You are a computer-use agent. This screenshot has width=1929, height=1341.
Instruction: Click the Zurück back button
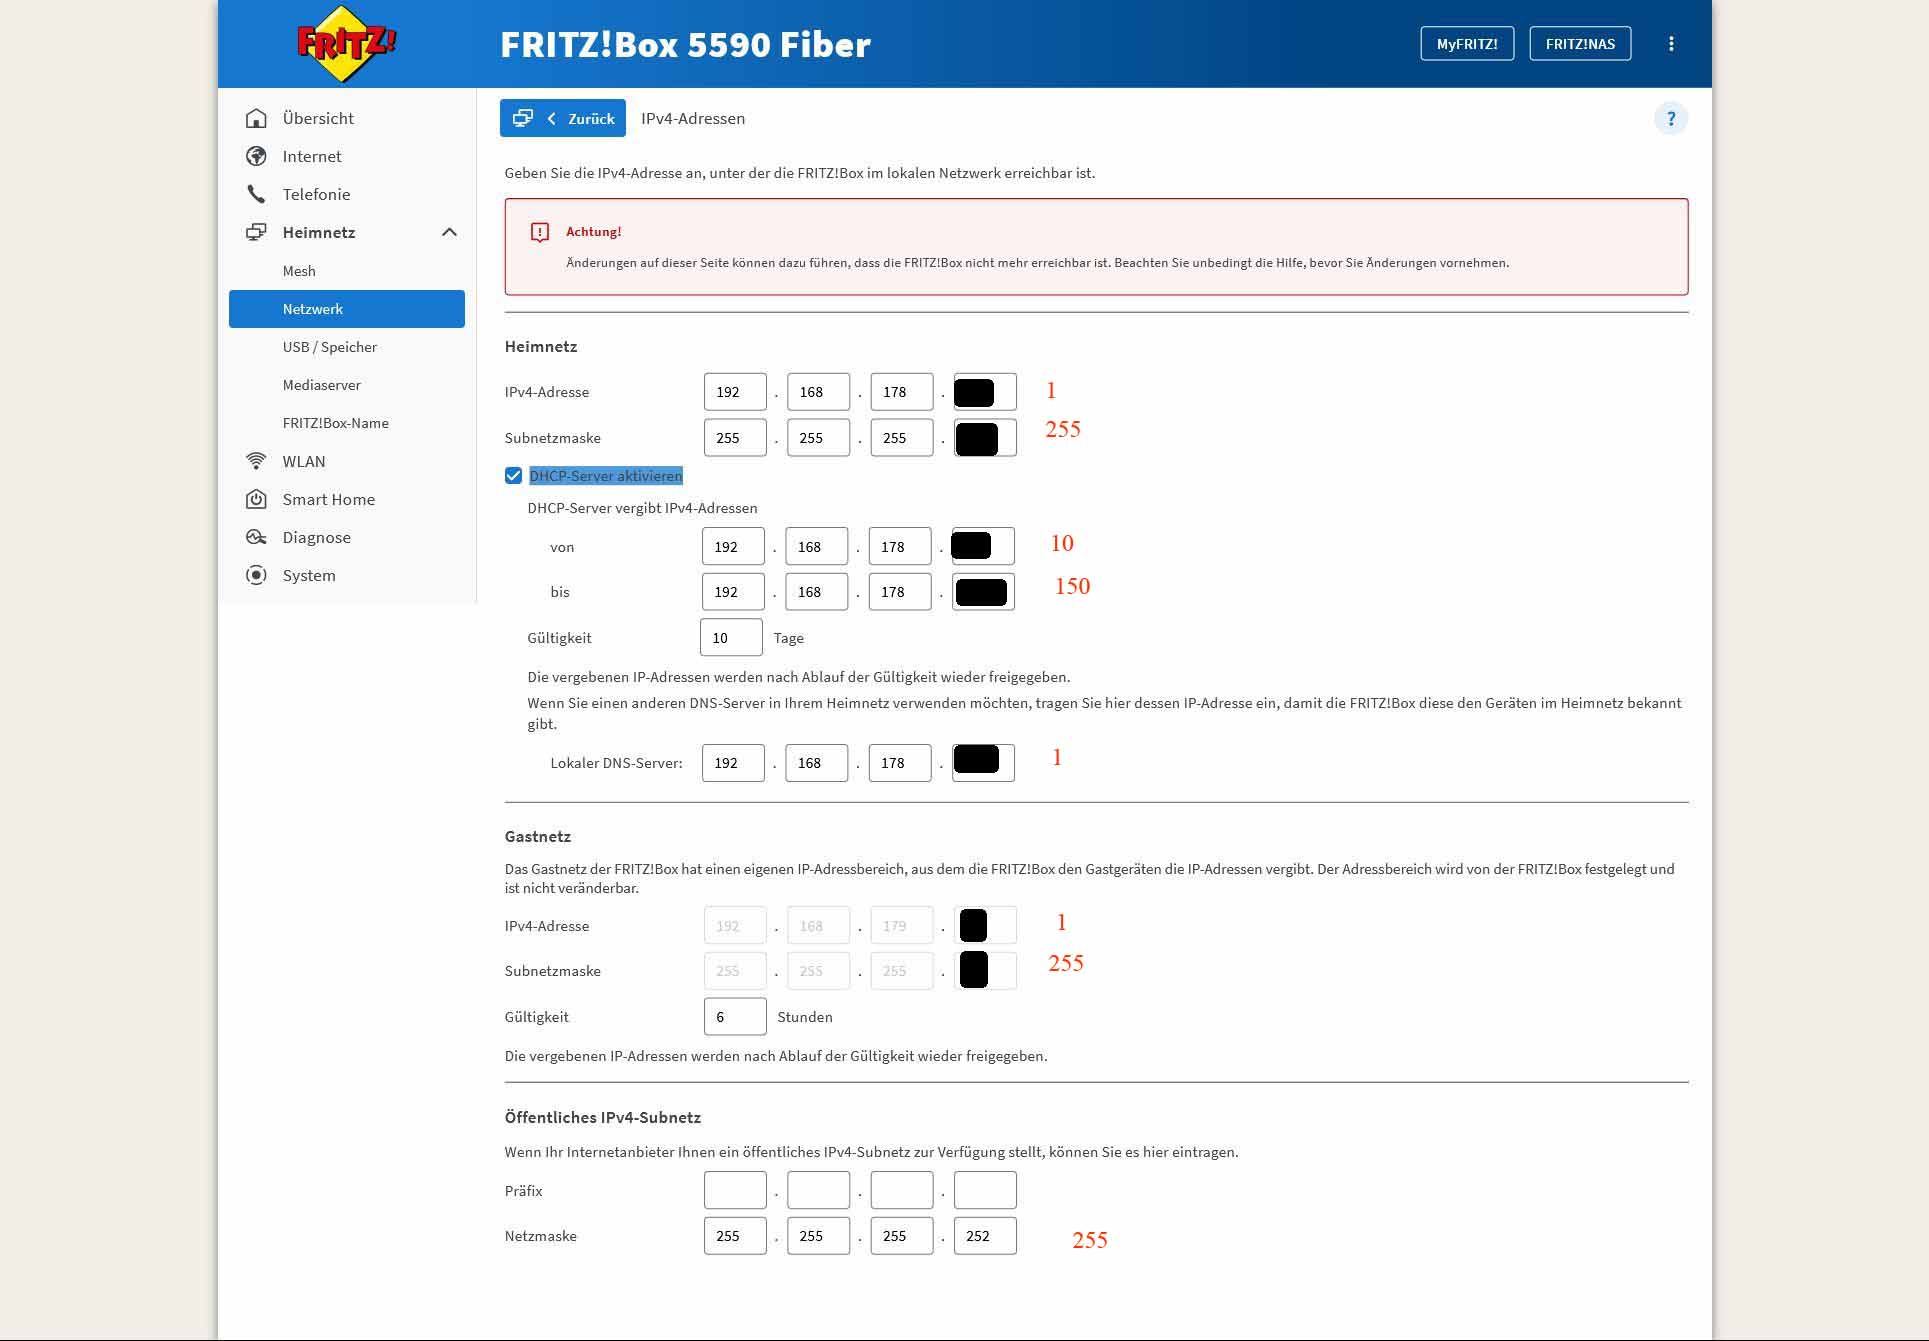(563, 118)
